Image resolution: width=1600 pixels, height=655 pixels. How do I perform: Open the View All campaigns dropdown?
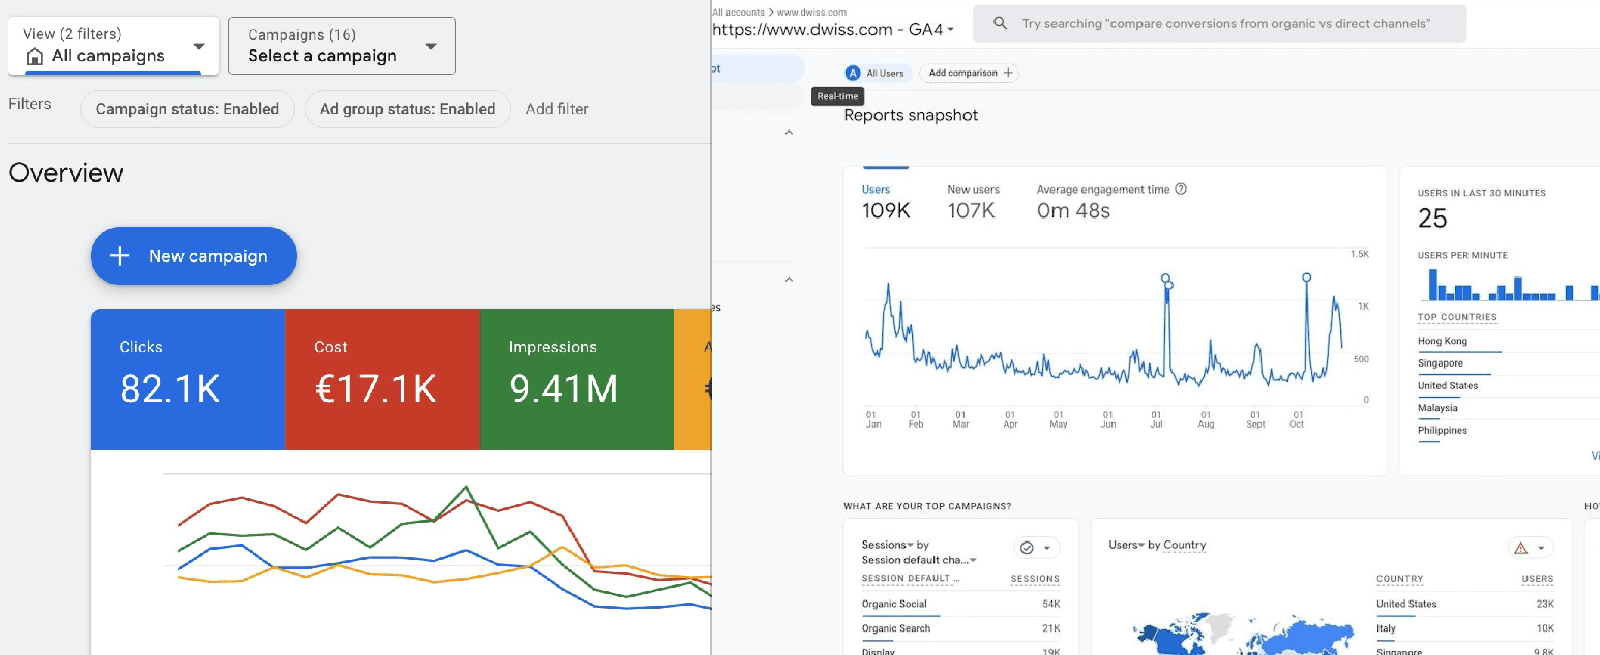click(x=113, y=46)
